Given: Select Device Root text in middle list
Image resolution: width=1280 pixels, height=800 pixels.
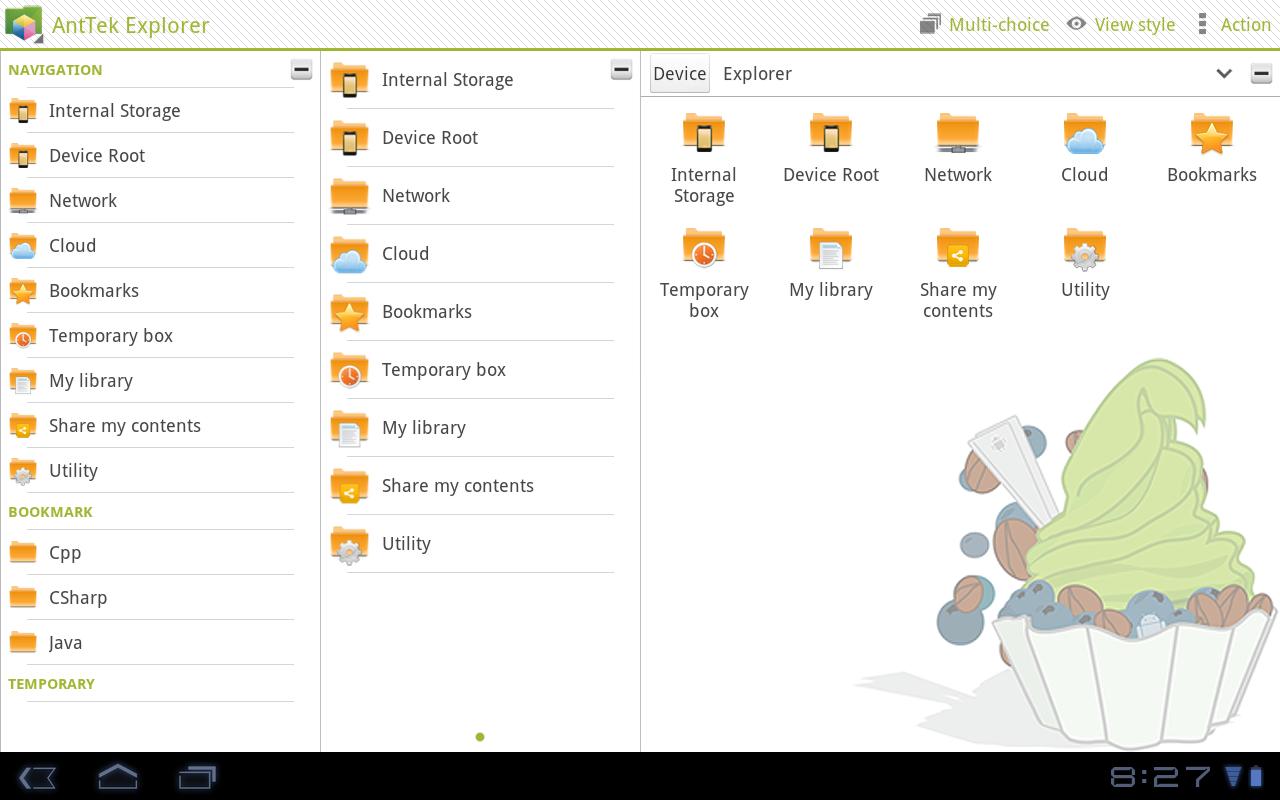Looking at the screenshot, I should tap(430, 138).
